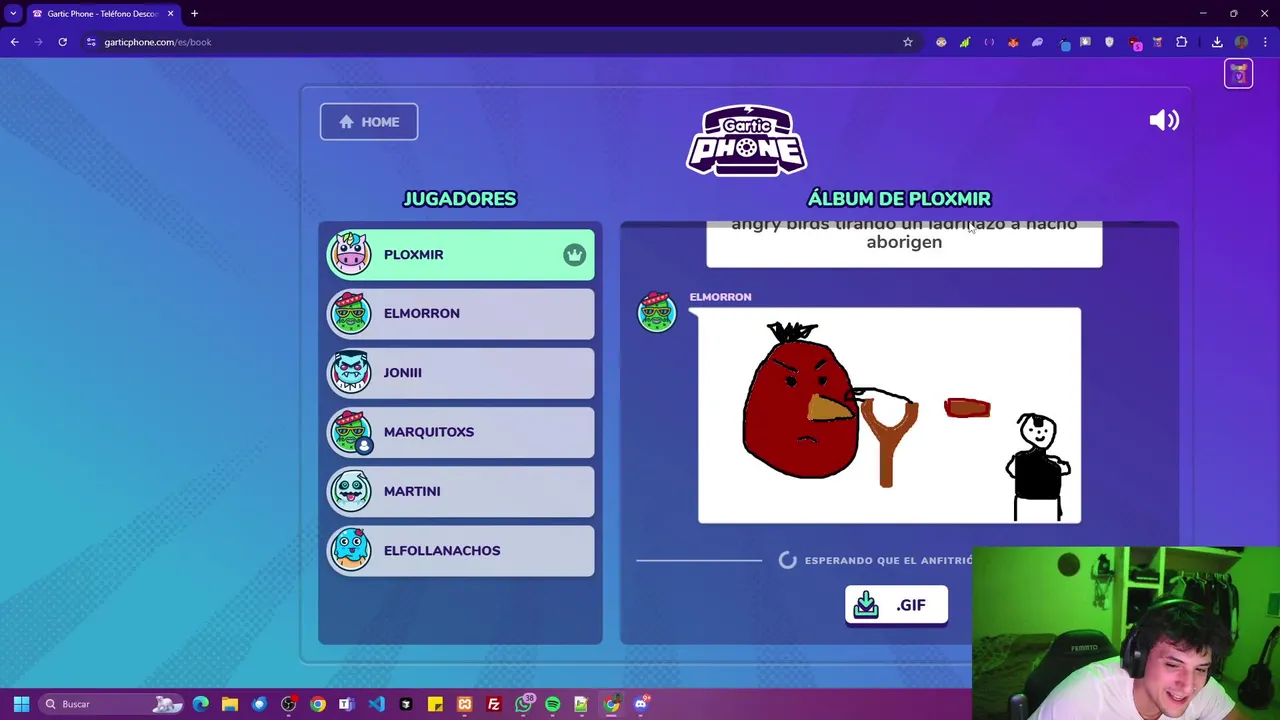The height and width of the screenshot is (720, 1280).
Task: Click the prompt text 'angry birds tirando un ladrillazo'
Action: (904, 233)
